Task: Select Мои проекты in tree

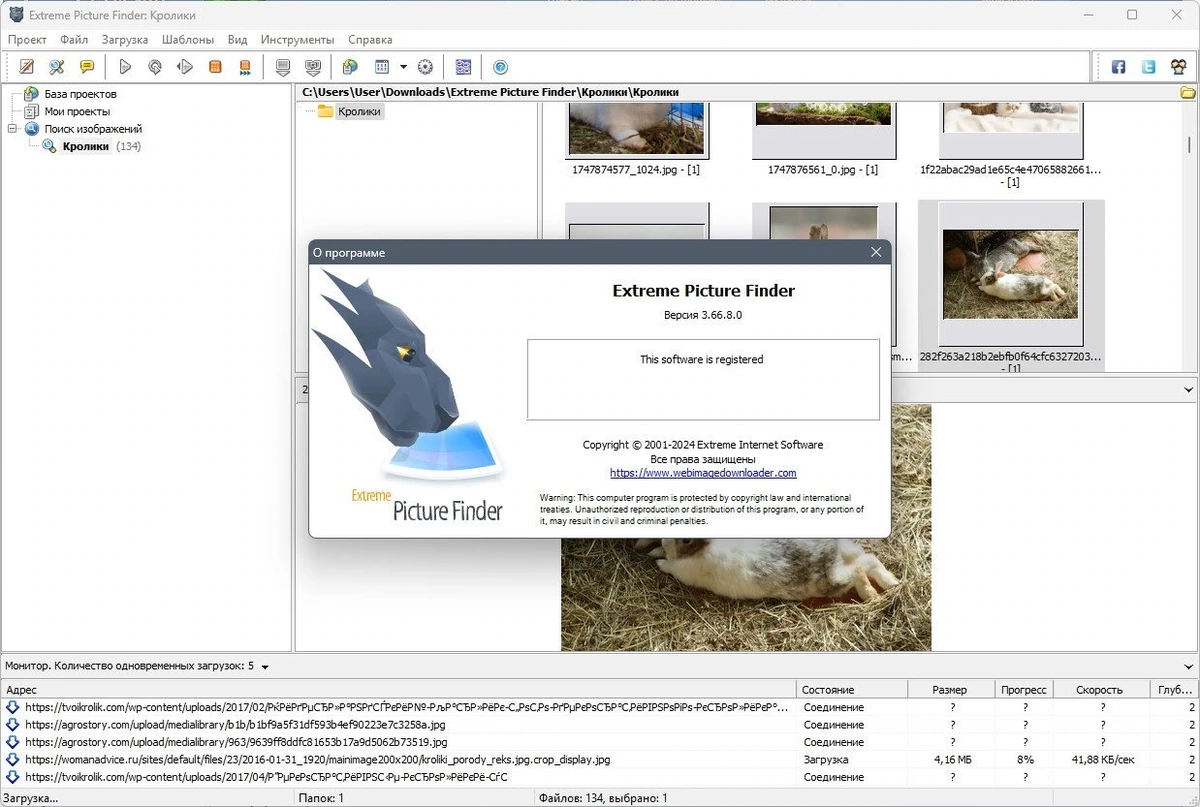Action: (77, 111)
